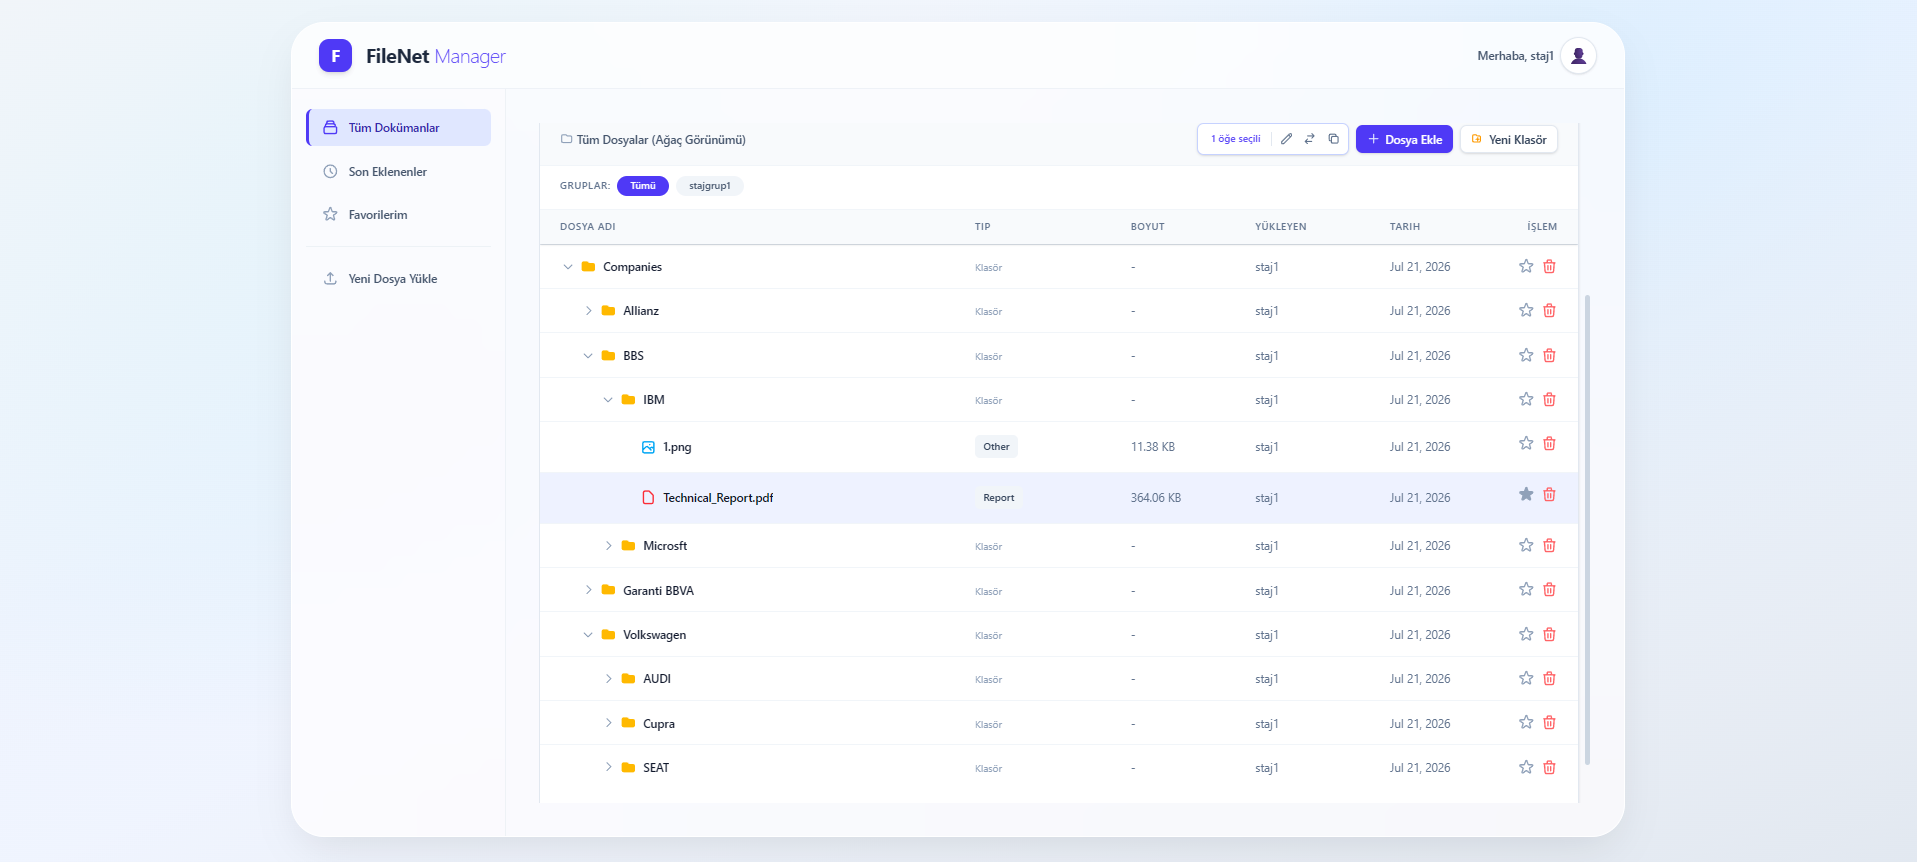
Task: Go to Son Eklenenler
Action: [399, 172]
